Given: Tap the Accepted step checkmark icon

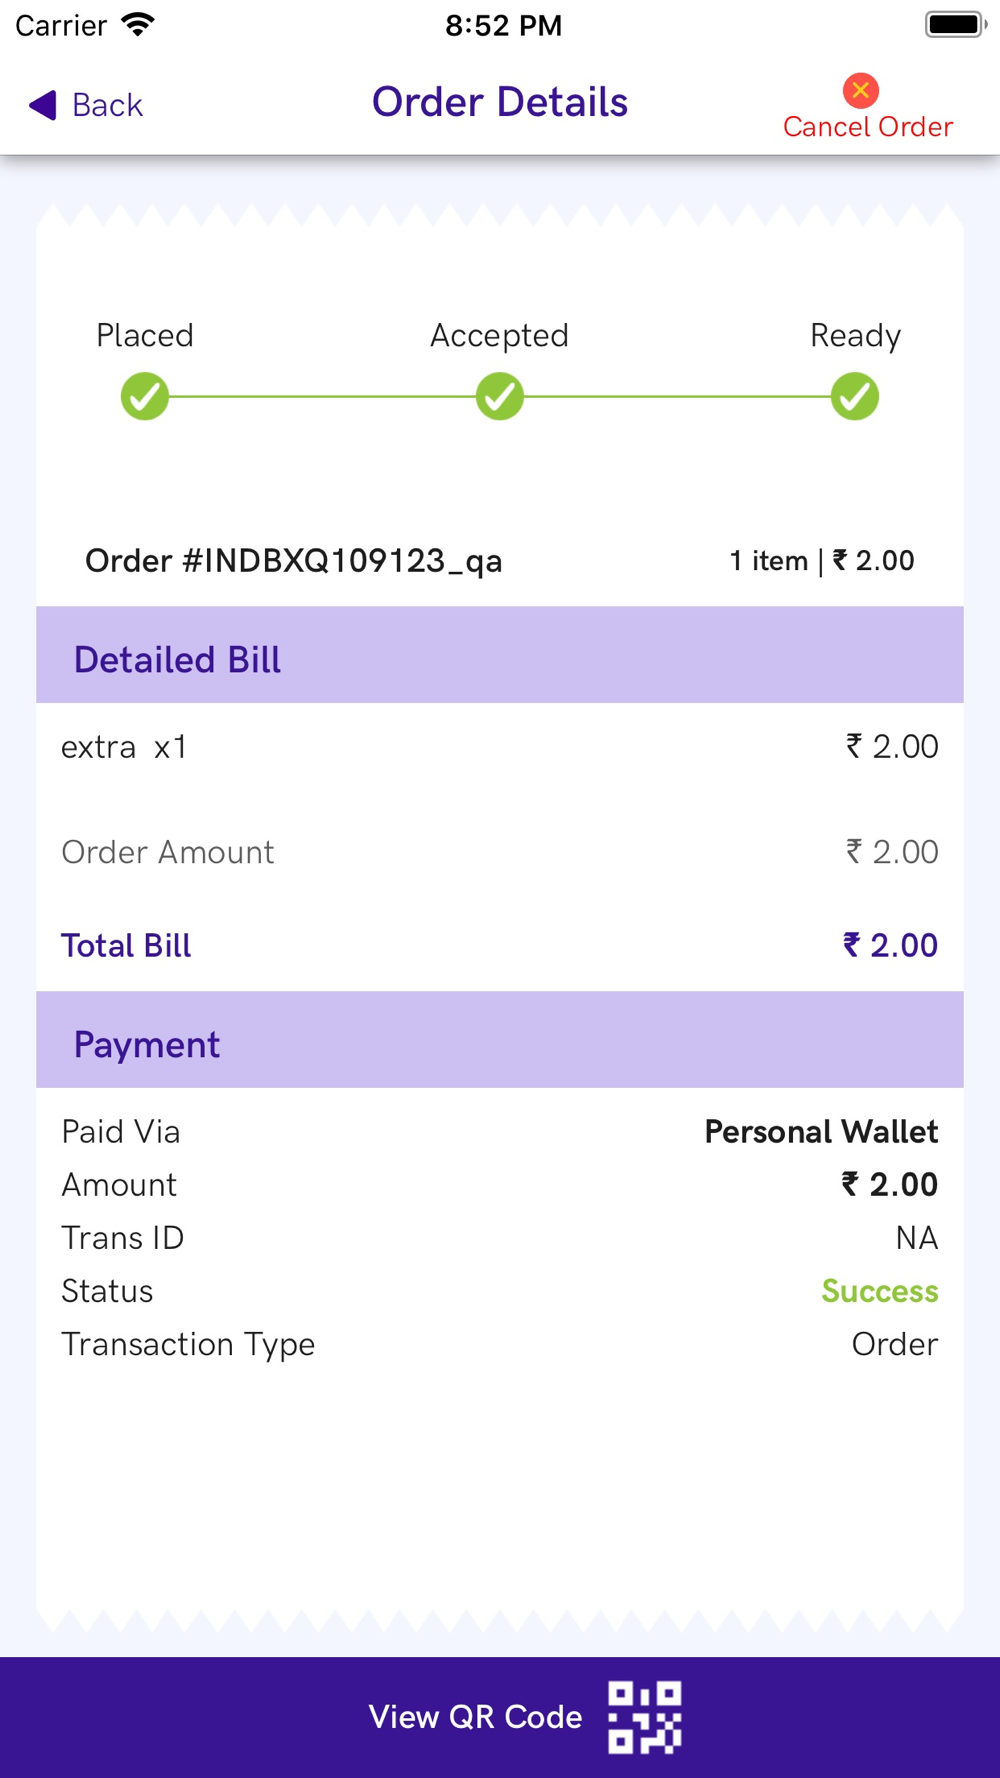Looking at the screenshot, I should (x=500, y=397).
